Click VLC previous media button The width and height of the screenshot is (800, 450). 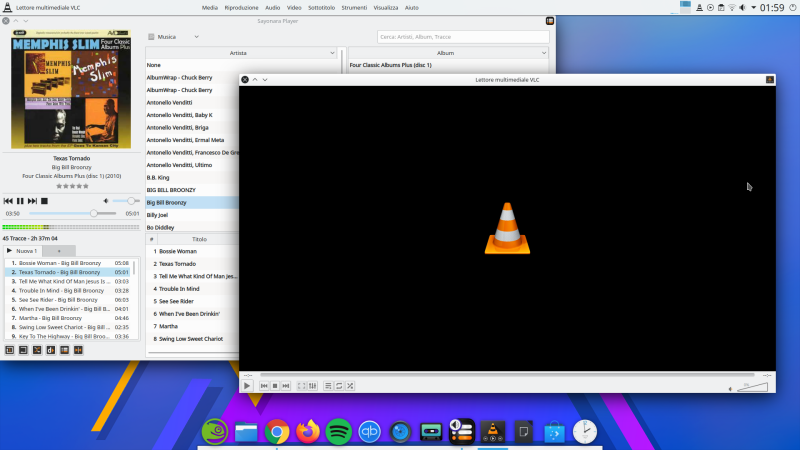coord(264,386)
